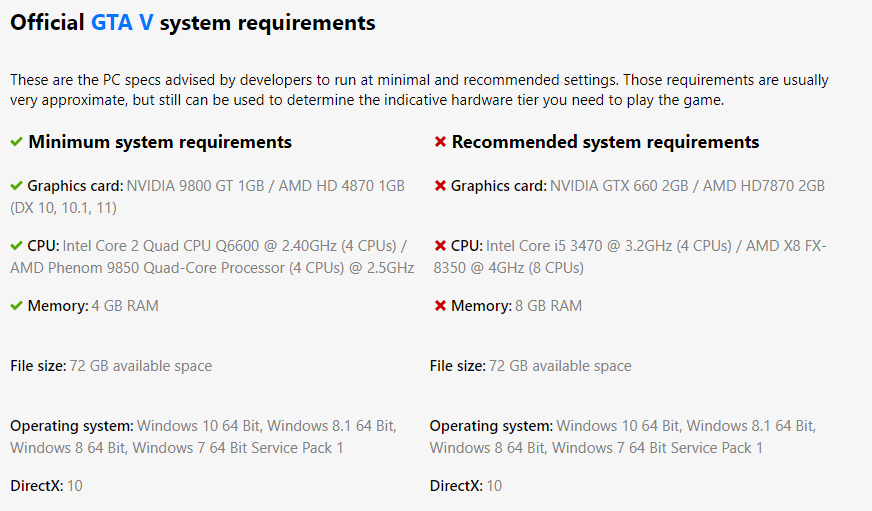Click the NVIDIA 9800 GT 1GB graphics card text

tap(193, 186)
